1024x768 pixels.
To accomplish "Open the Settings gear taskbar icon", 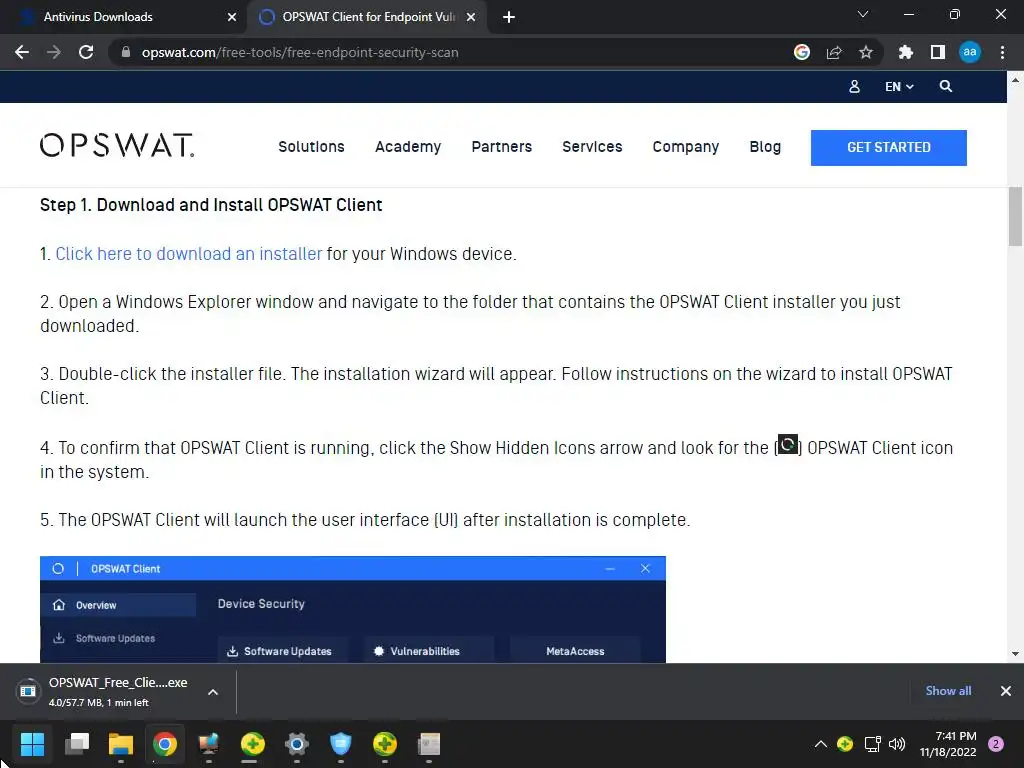I will (x=296, y=743).
